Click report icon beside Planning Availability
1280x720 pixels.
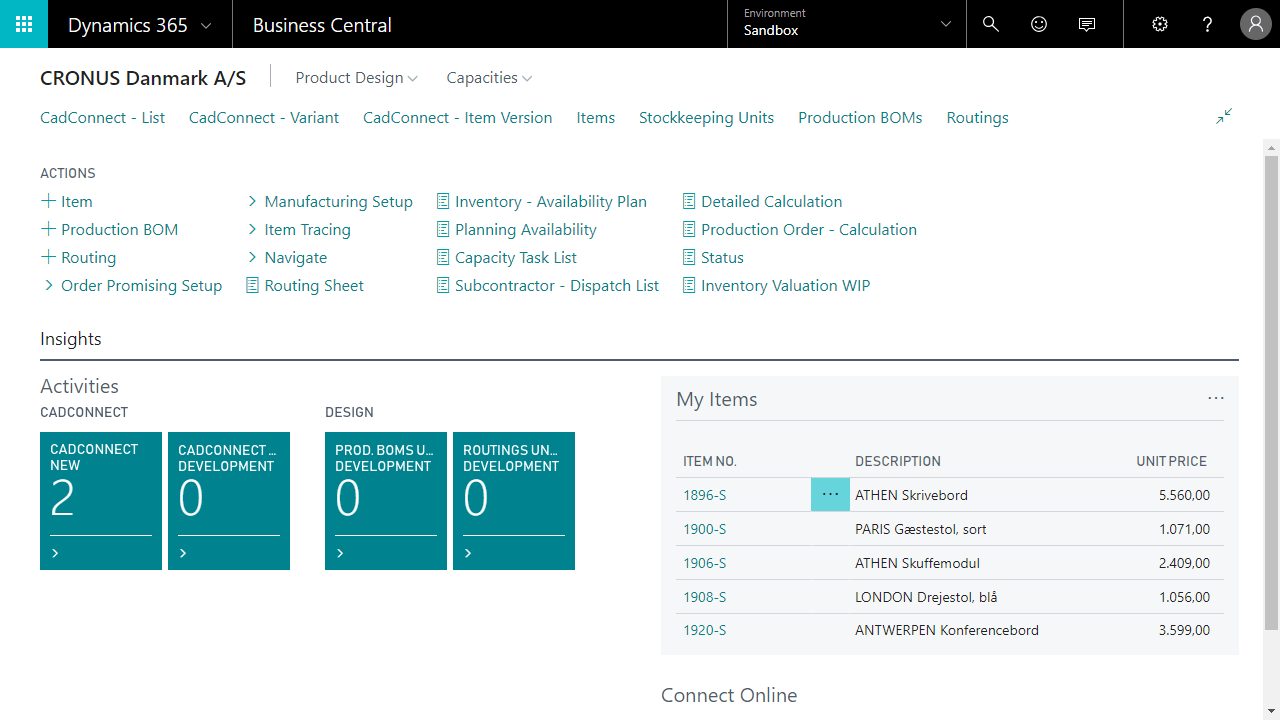443,229
